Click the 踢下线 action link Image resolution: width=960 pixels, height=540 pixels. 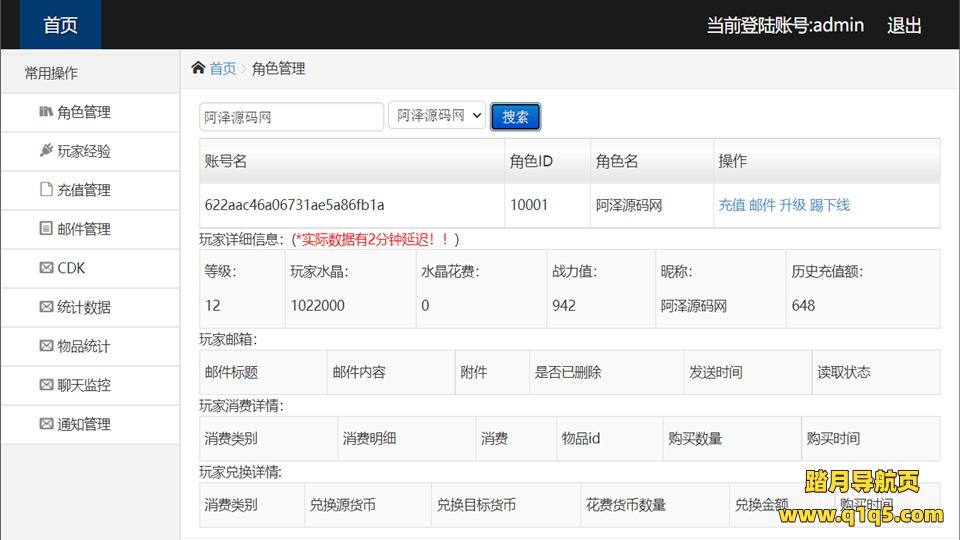coord(830,205)
